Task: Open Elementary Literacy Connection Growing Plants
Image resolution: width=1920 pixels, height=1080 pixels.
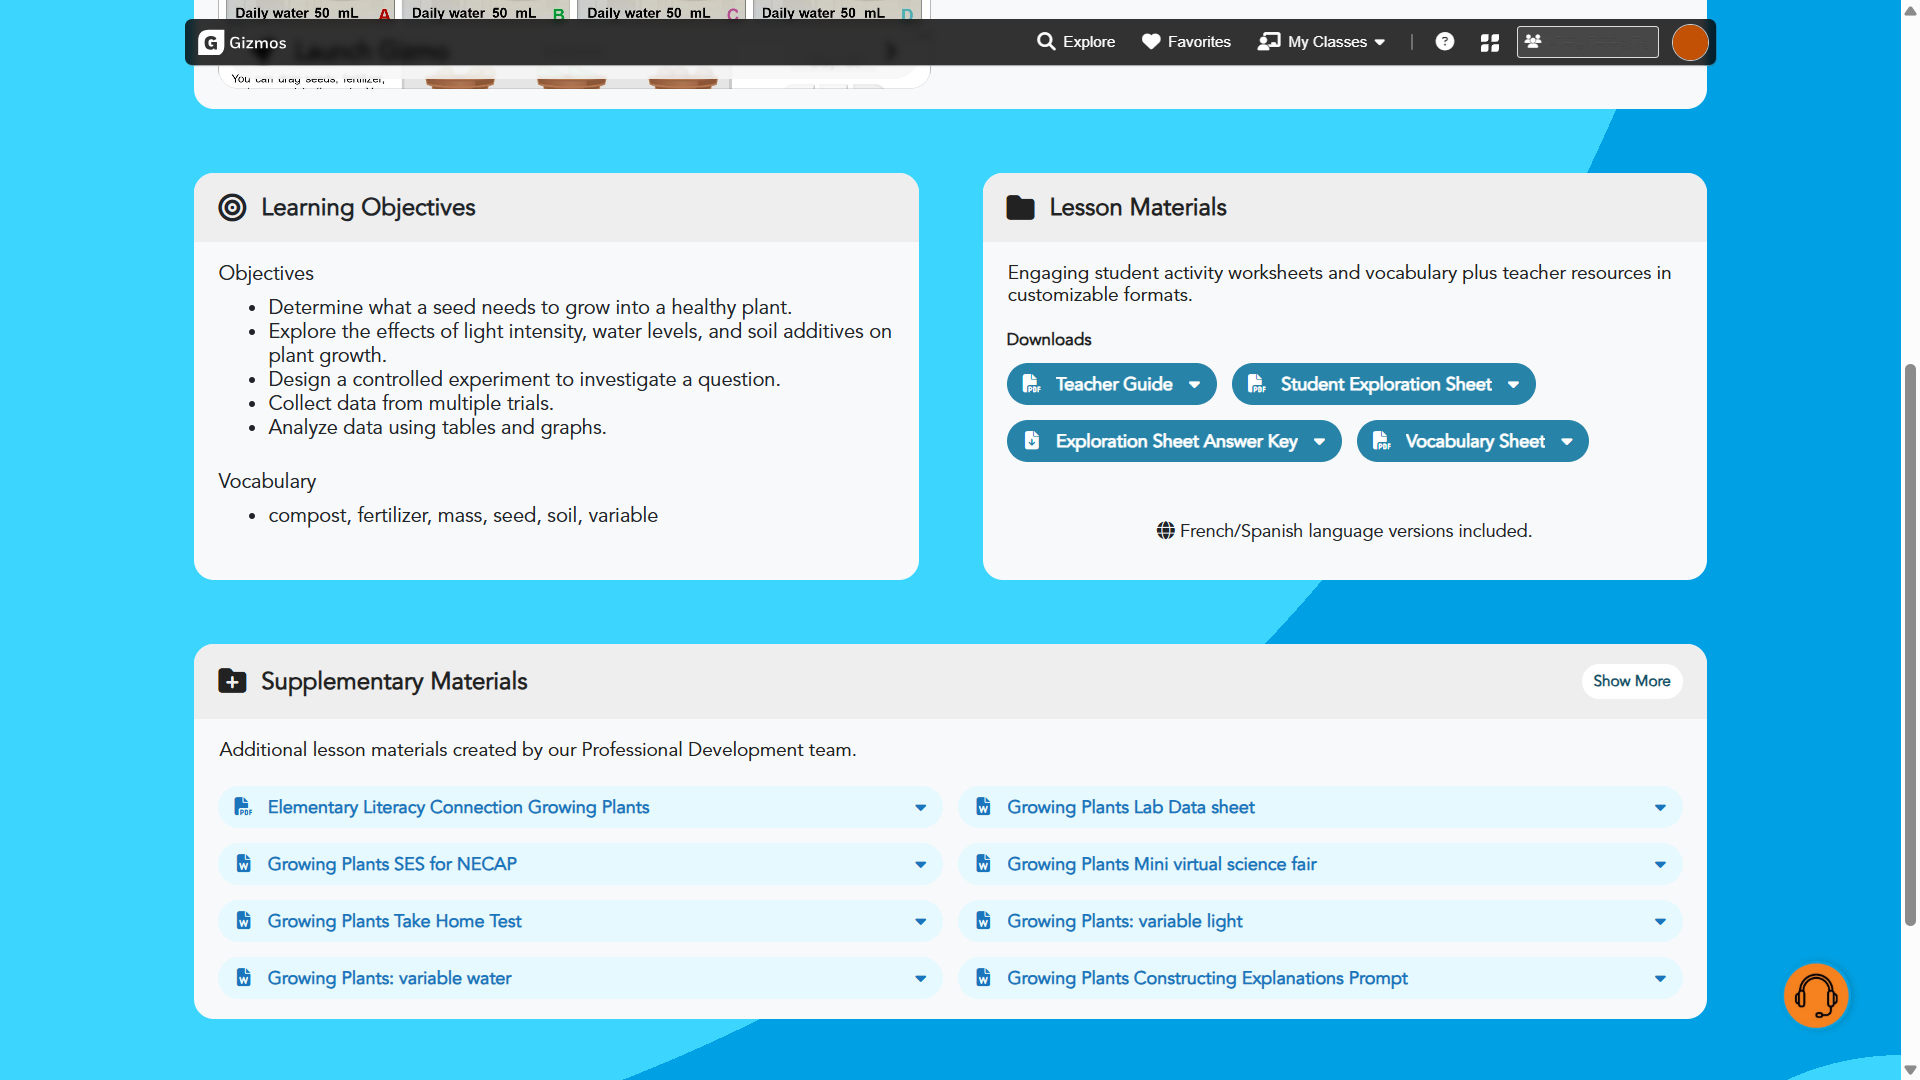Action: (458, 807)
